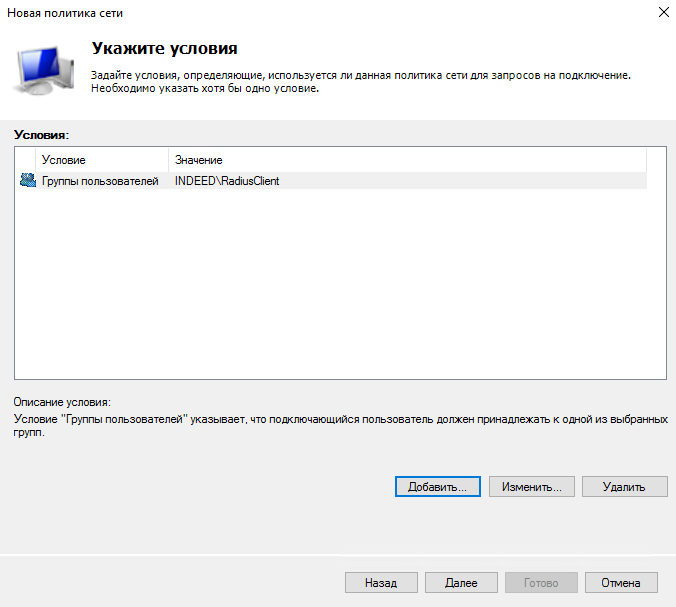676x607 pixels.
Task: Select the Группы пользователей condition row
Action: pos(99,181)
